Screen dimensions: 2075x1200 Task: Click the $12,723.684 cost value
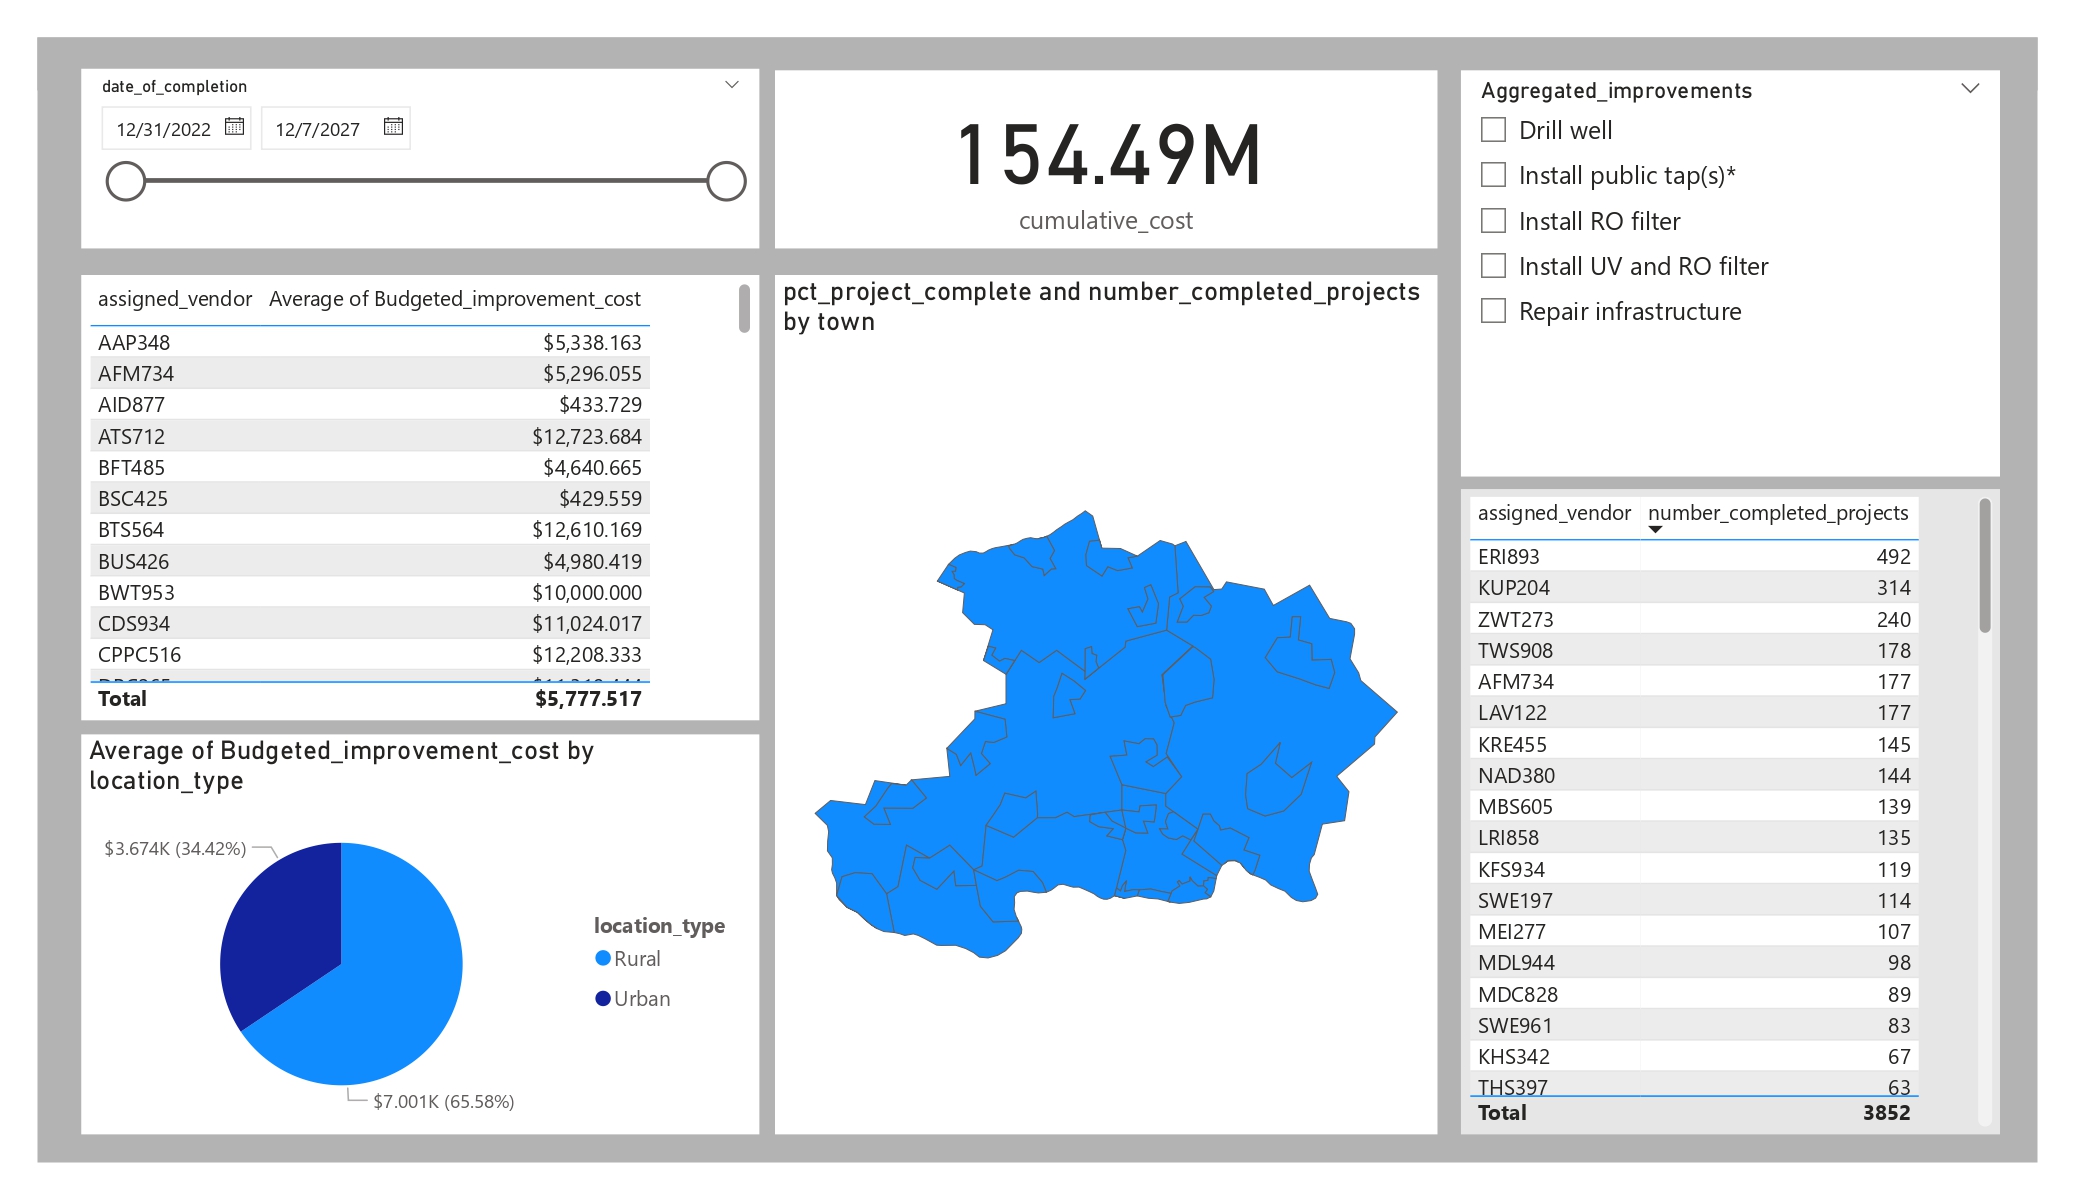click(x=587, y=436)
